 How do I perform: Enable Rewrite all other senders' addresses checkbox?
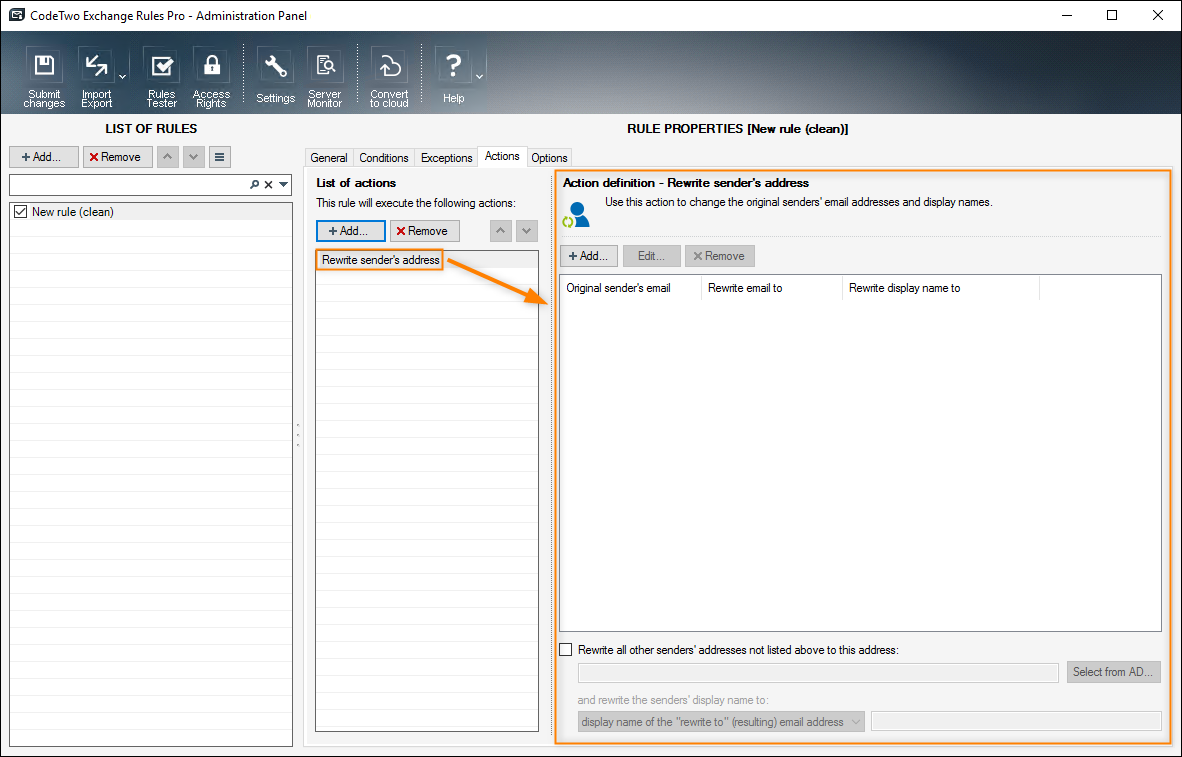click(x=566, y=649)
